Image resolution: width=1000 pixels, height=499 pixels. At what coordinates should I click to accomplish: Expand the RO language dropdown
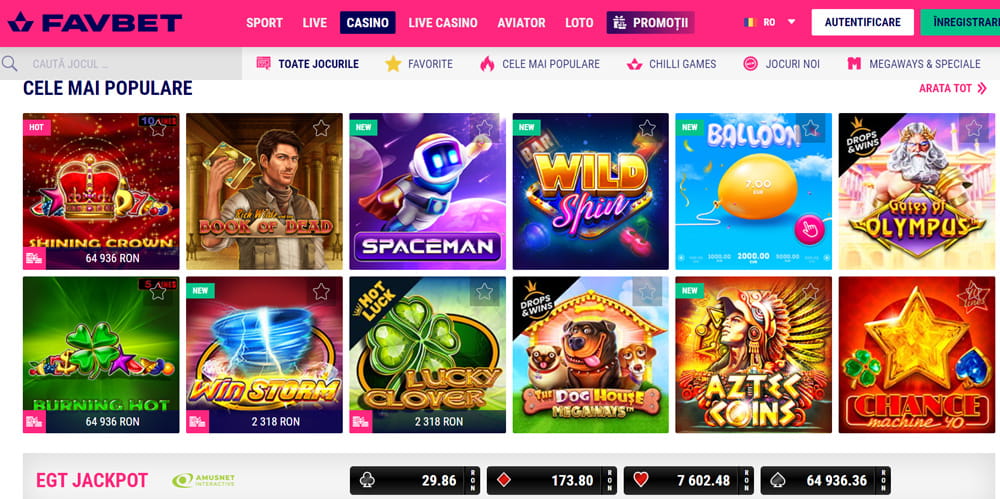pos(791,22)
